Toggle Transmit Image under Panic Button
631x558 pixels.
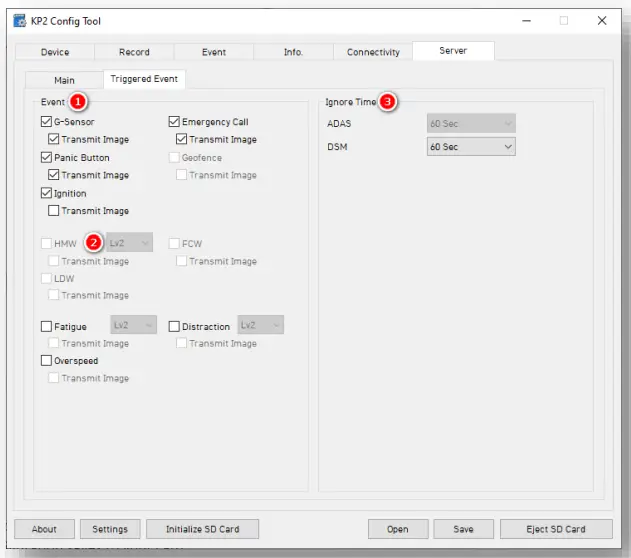pos(54,175)
